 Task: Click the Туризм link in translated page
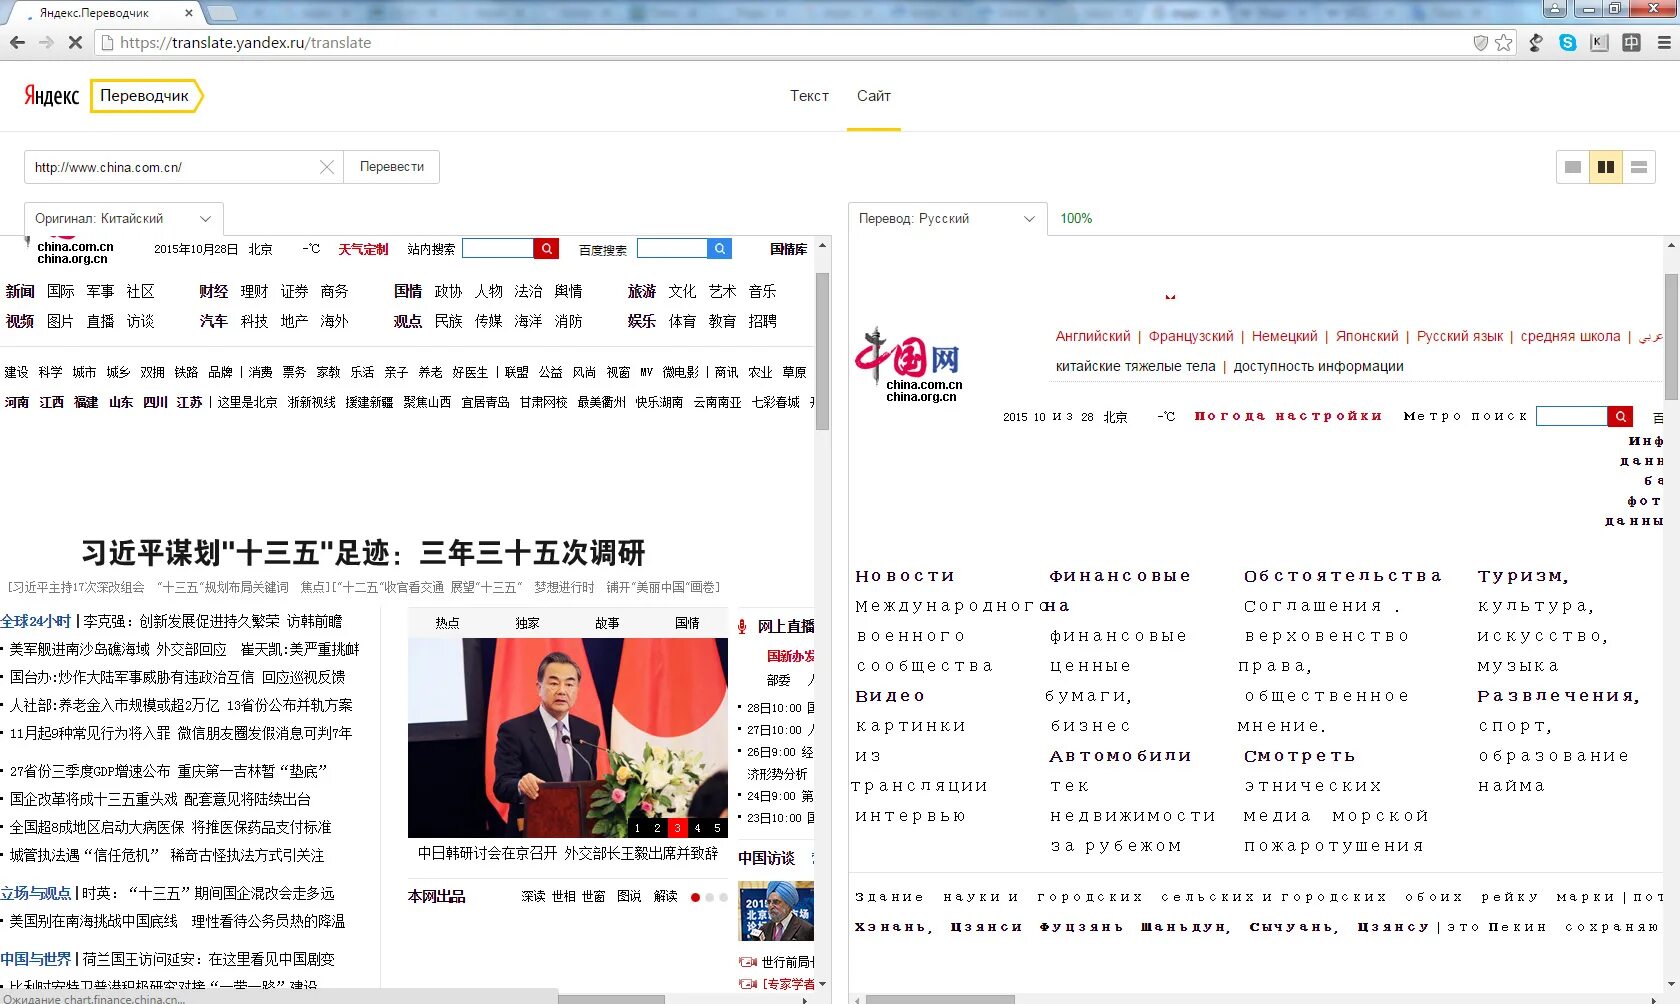click(x=1523, y=576)
